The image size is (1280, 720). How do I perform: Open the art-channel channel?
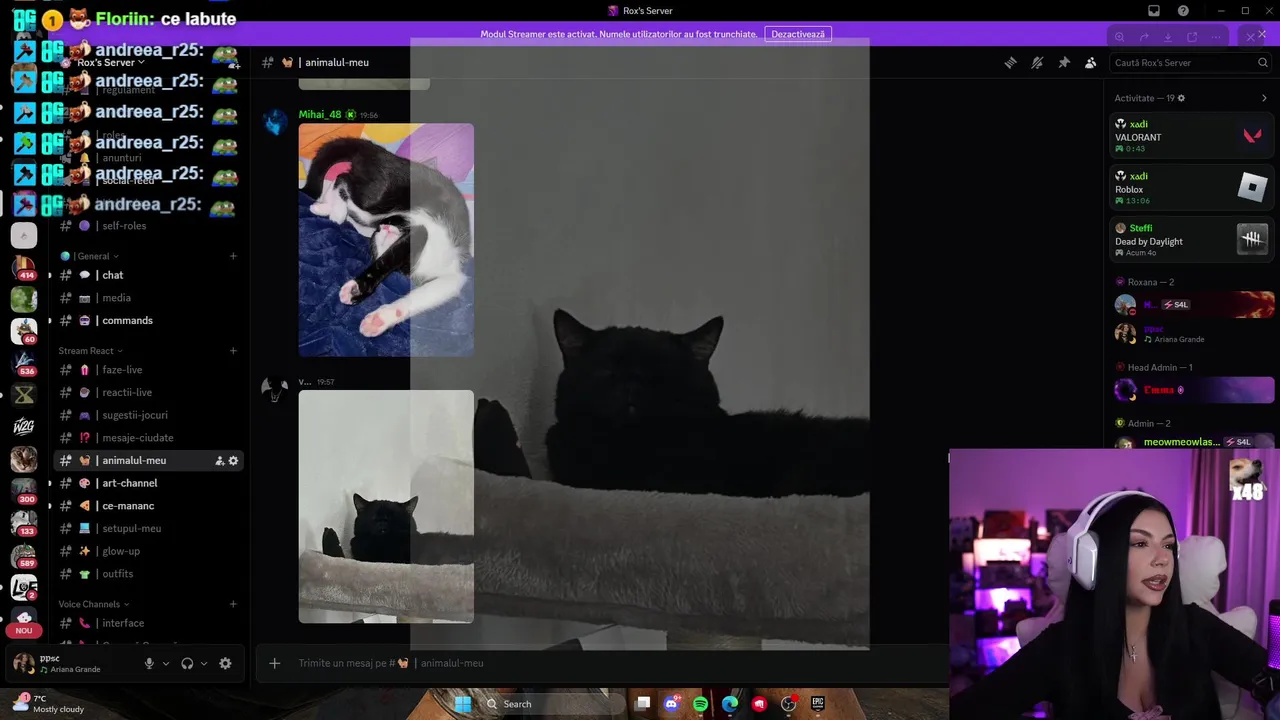pos(148,483)
